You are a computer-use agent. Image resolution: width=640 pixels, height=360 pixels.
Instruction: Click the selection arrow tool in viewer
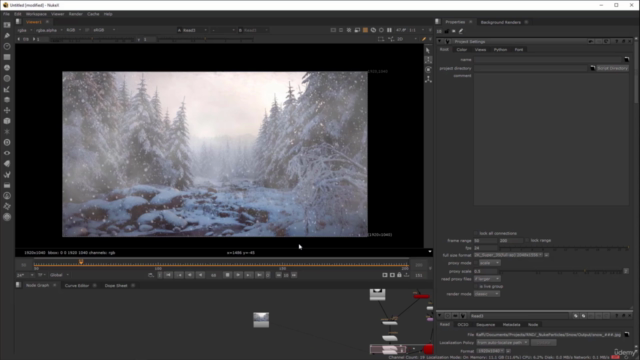click(x=428, y=50)
